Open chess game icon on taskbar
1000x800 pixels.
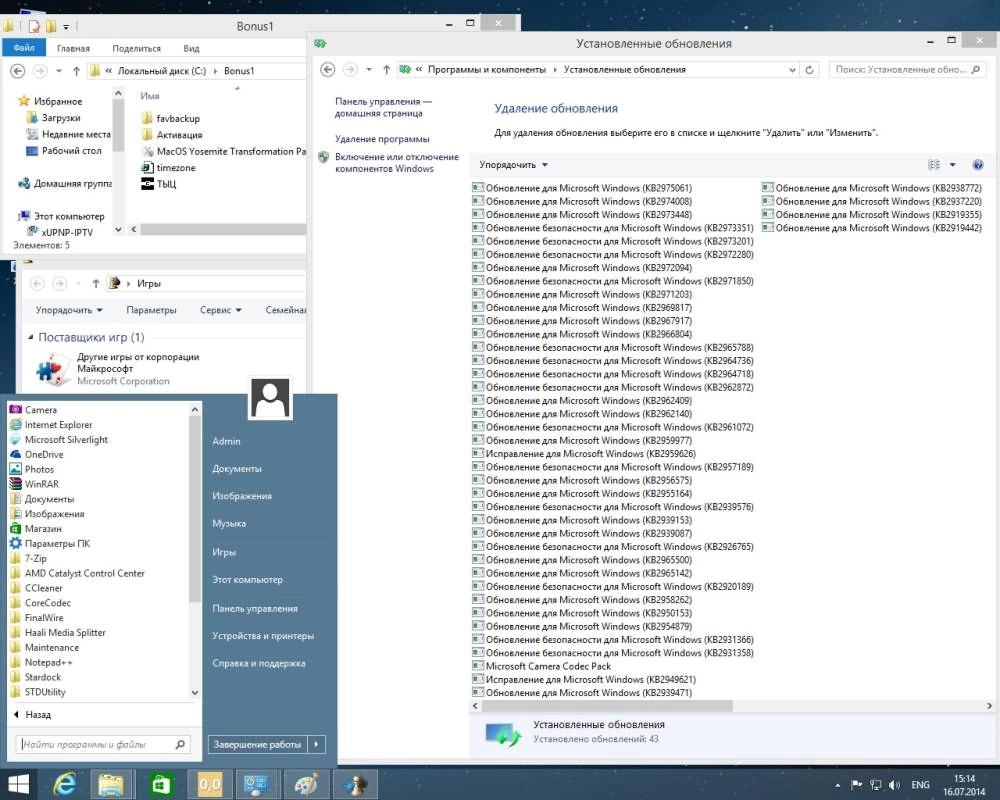pos(355,784)
